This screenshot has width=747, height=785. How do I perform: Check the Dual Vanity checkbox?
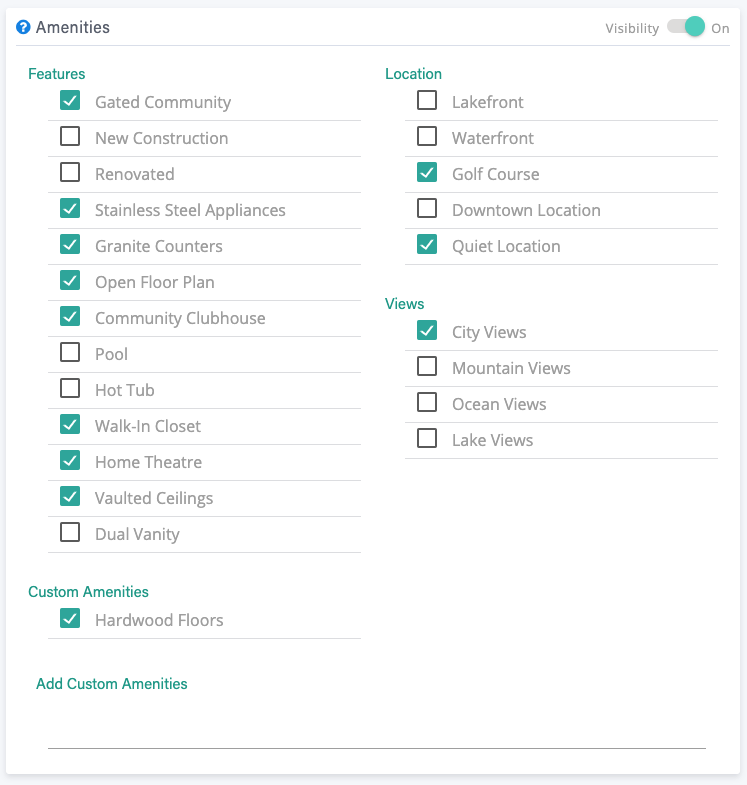coord(70,533)
